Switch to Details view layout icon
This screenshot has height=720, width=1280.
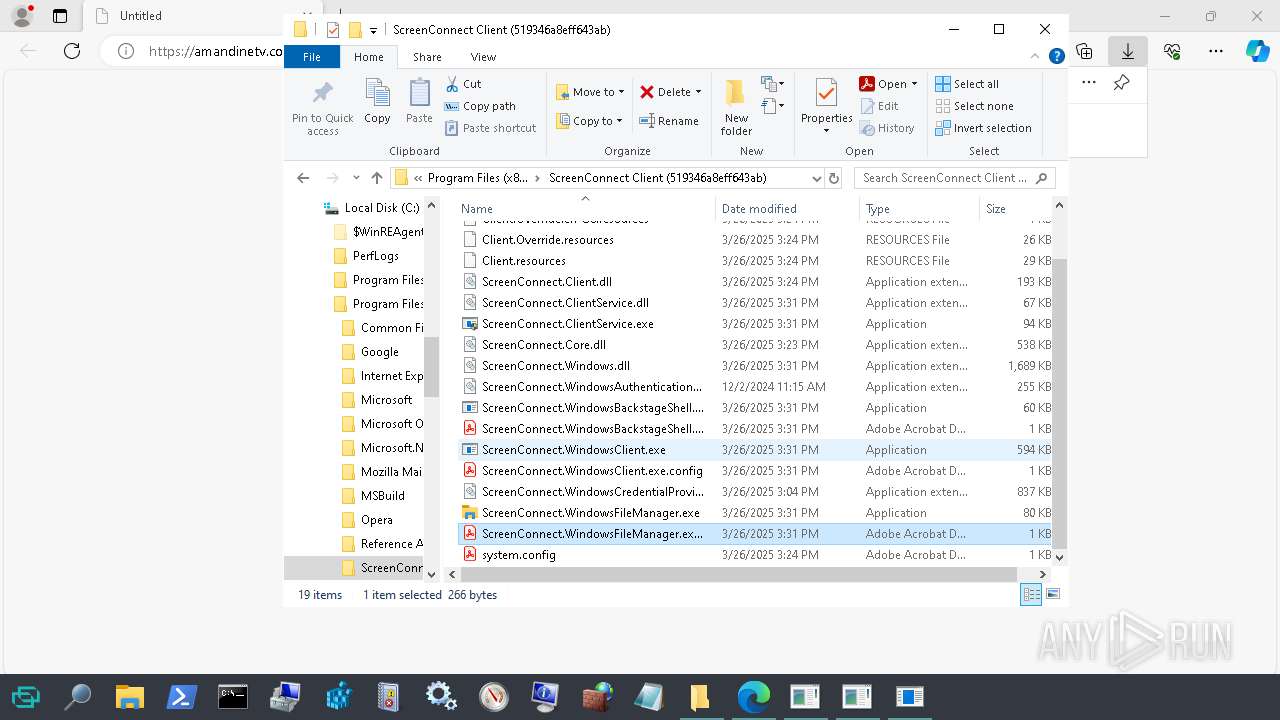click(x=1031, y=595)
